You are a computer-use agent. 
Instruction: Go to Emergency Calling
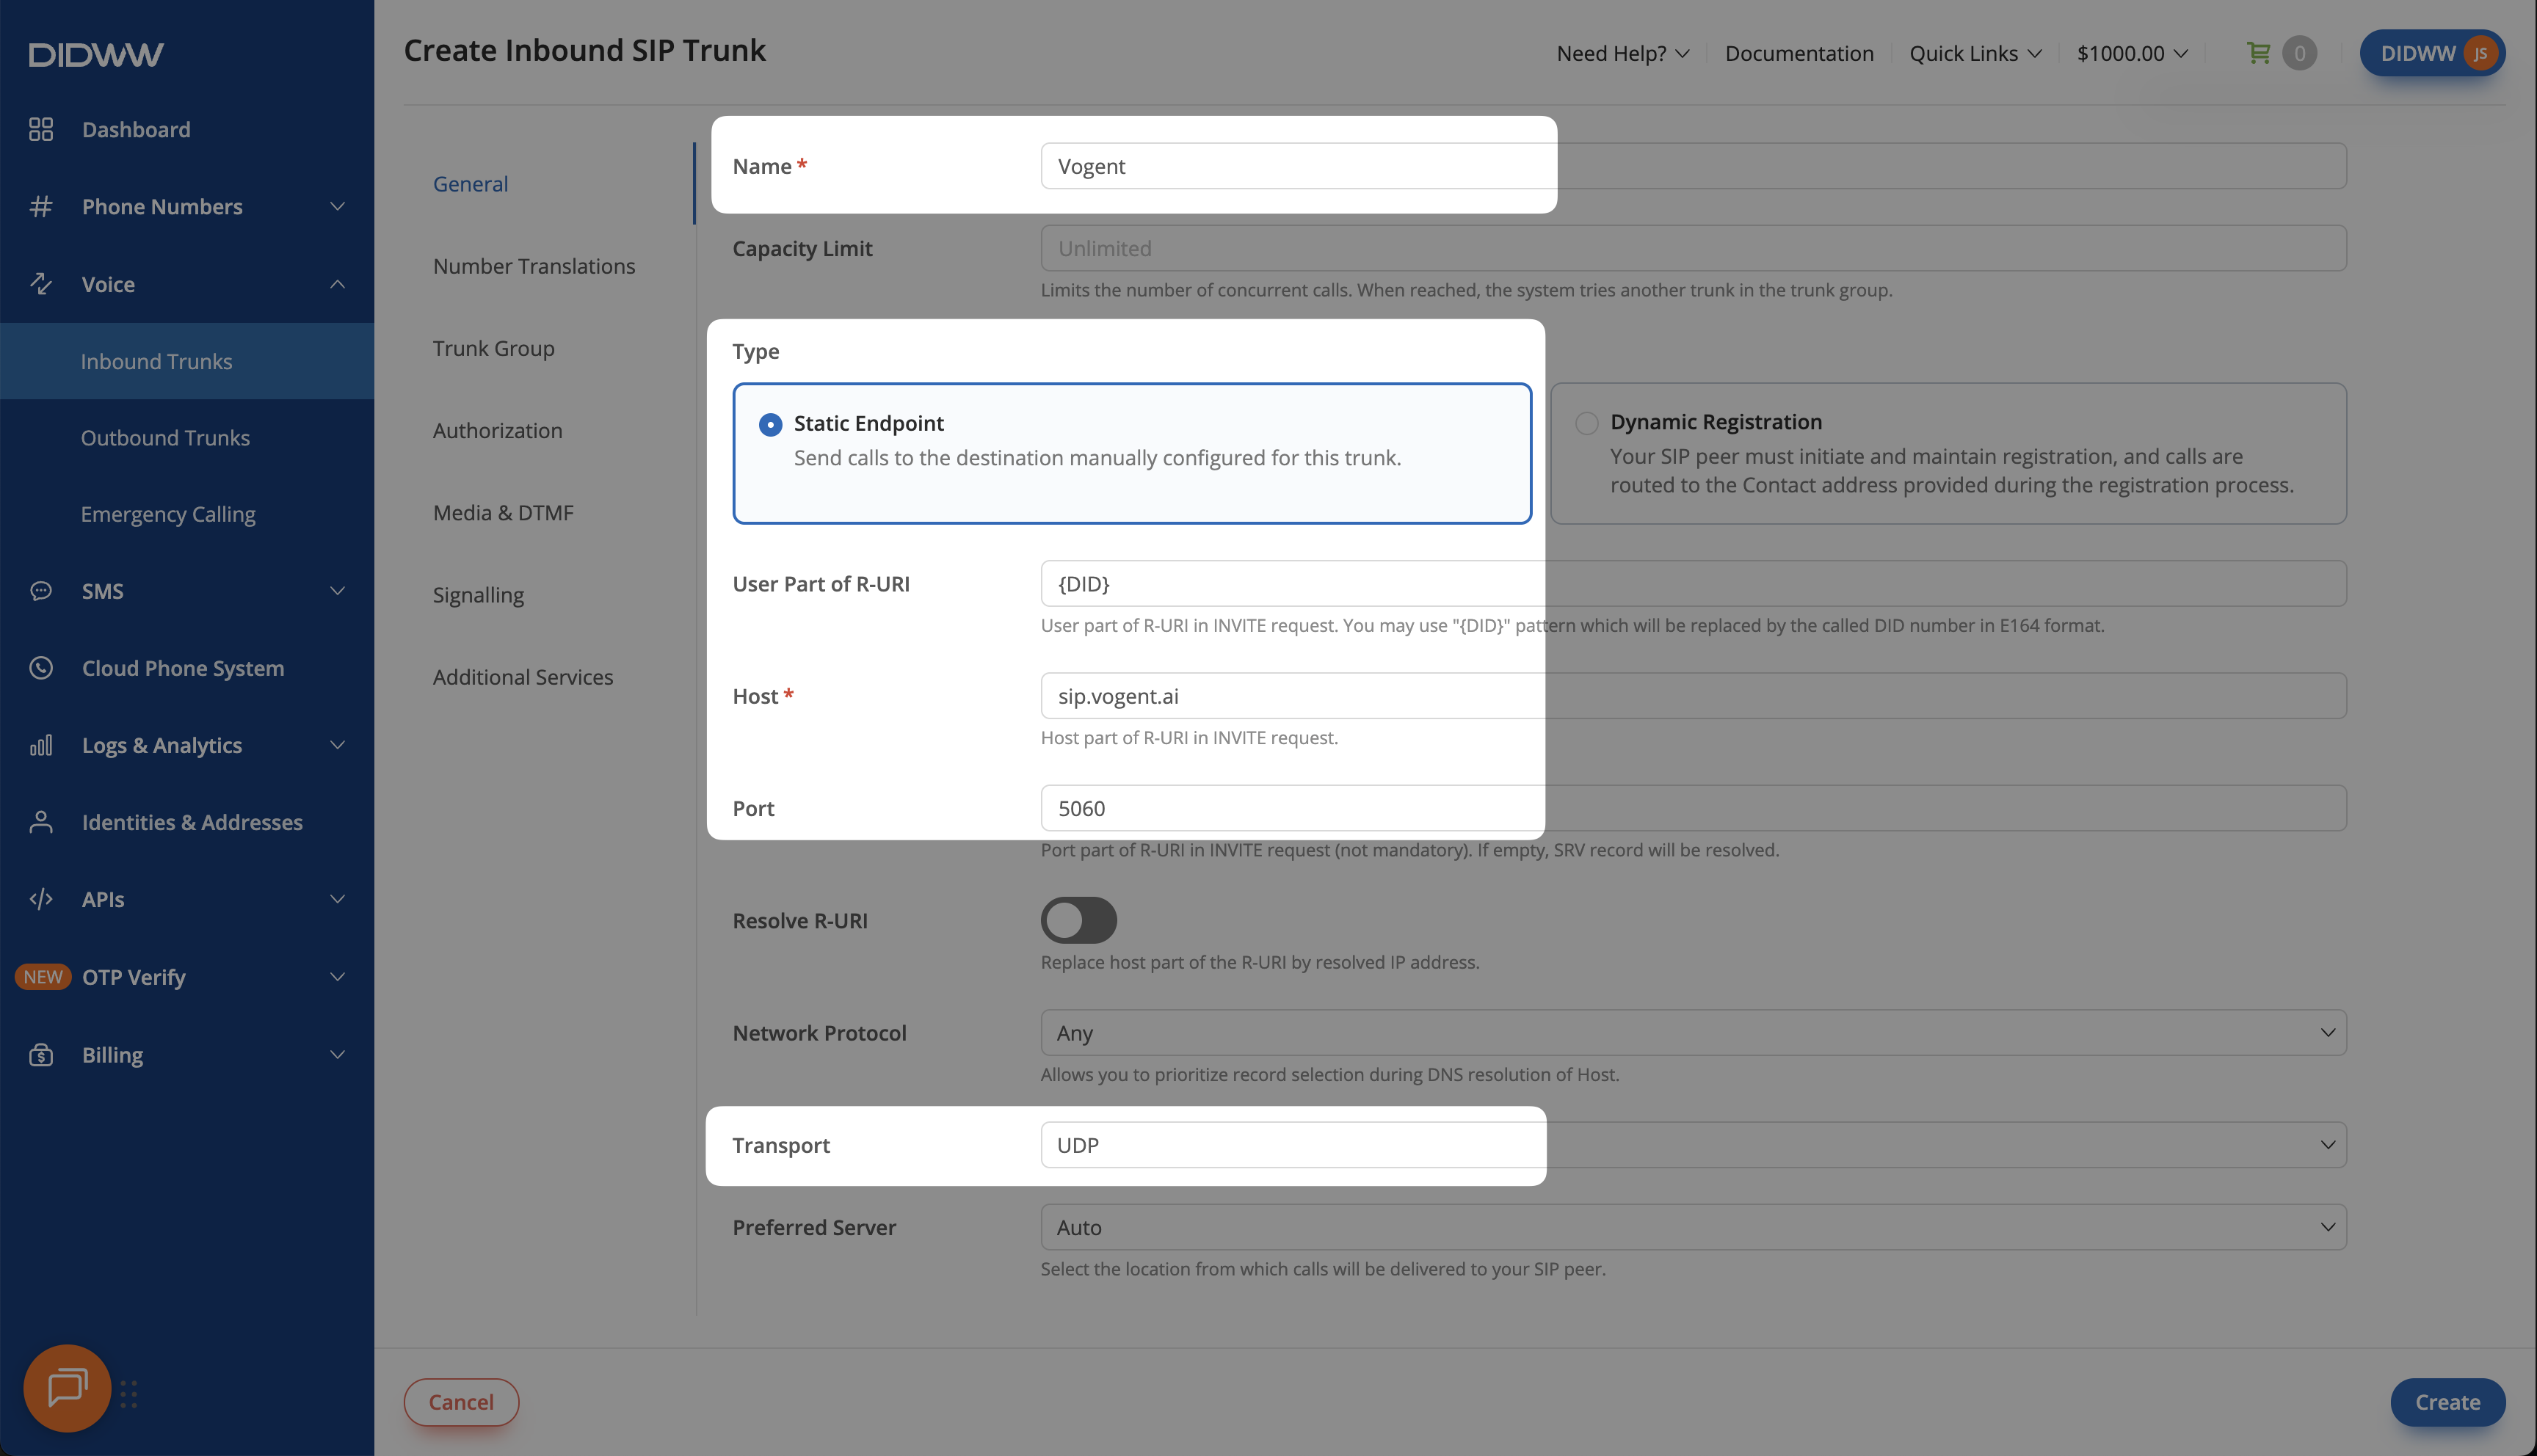point(168,514)
